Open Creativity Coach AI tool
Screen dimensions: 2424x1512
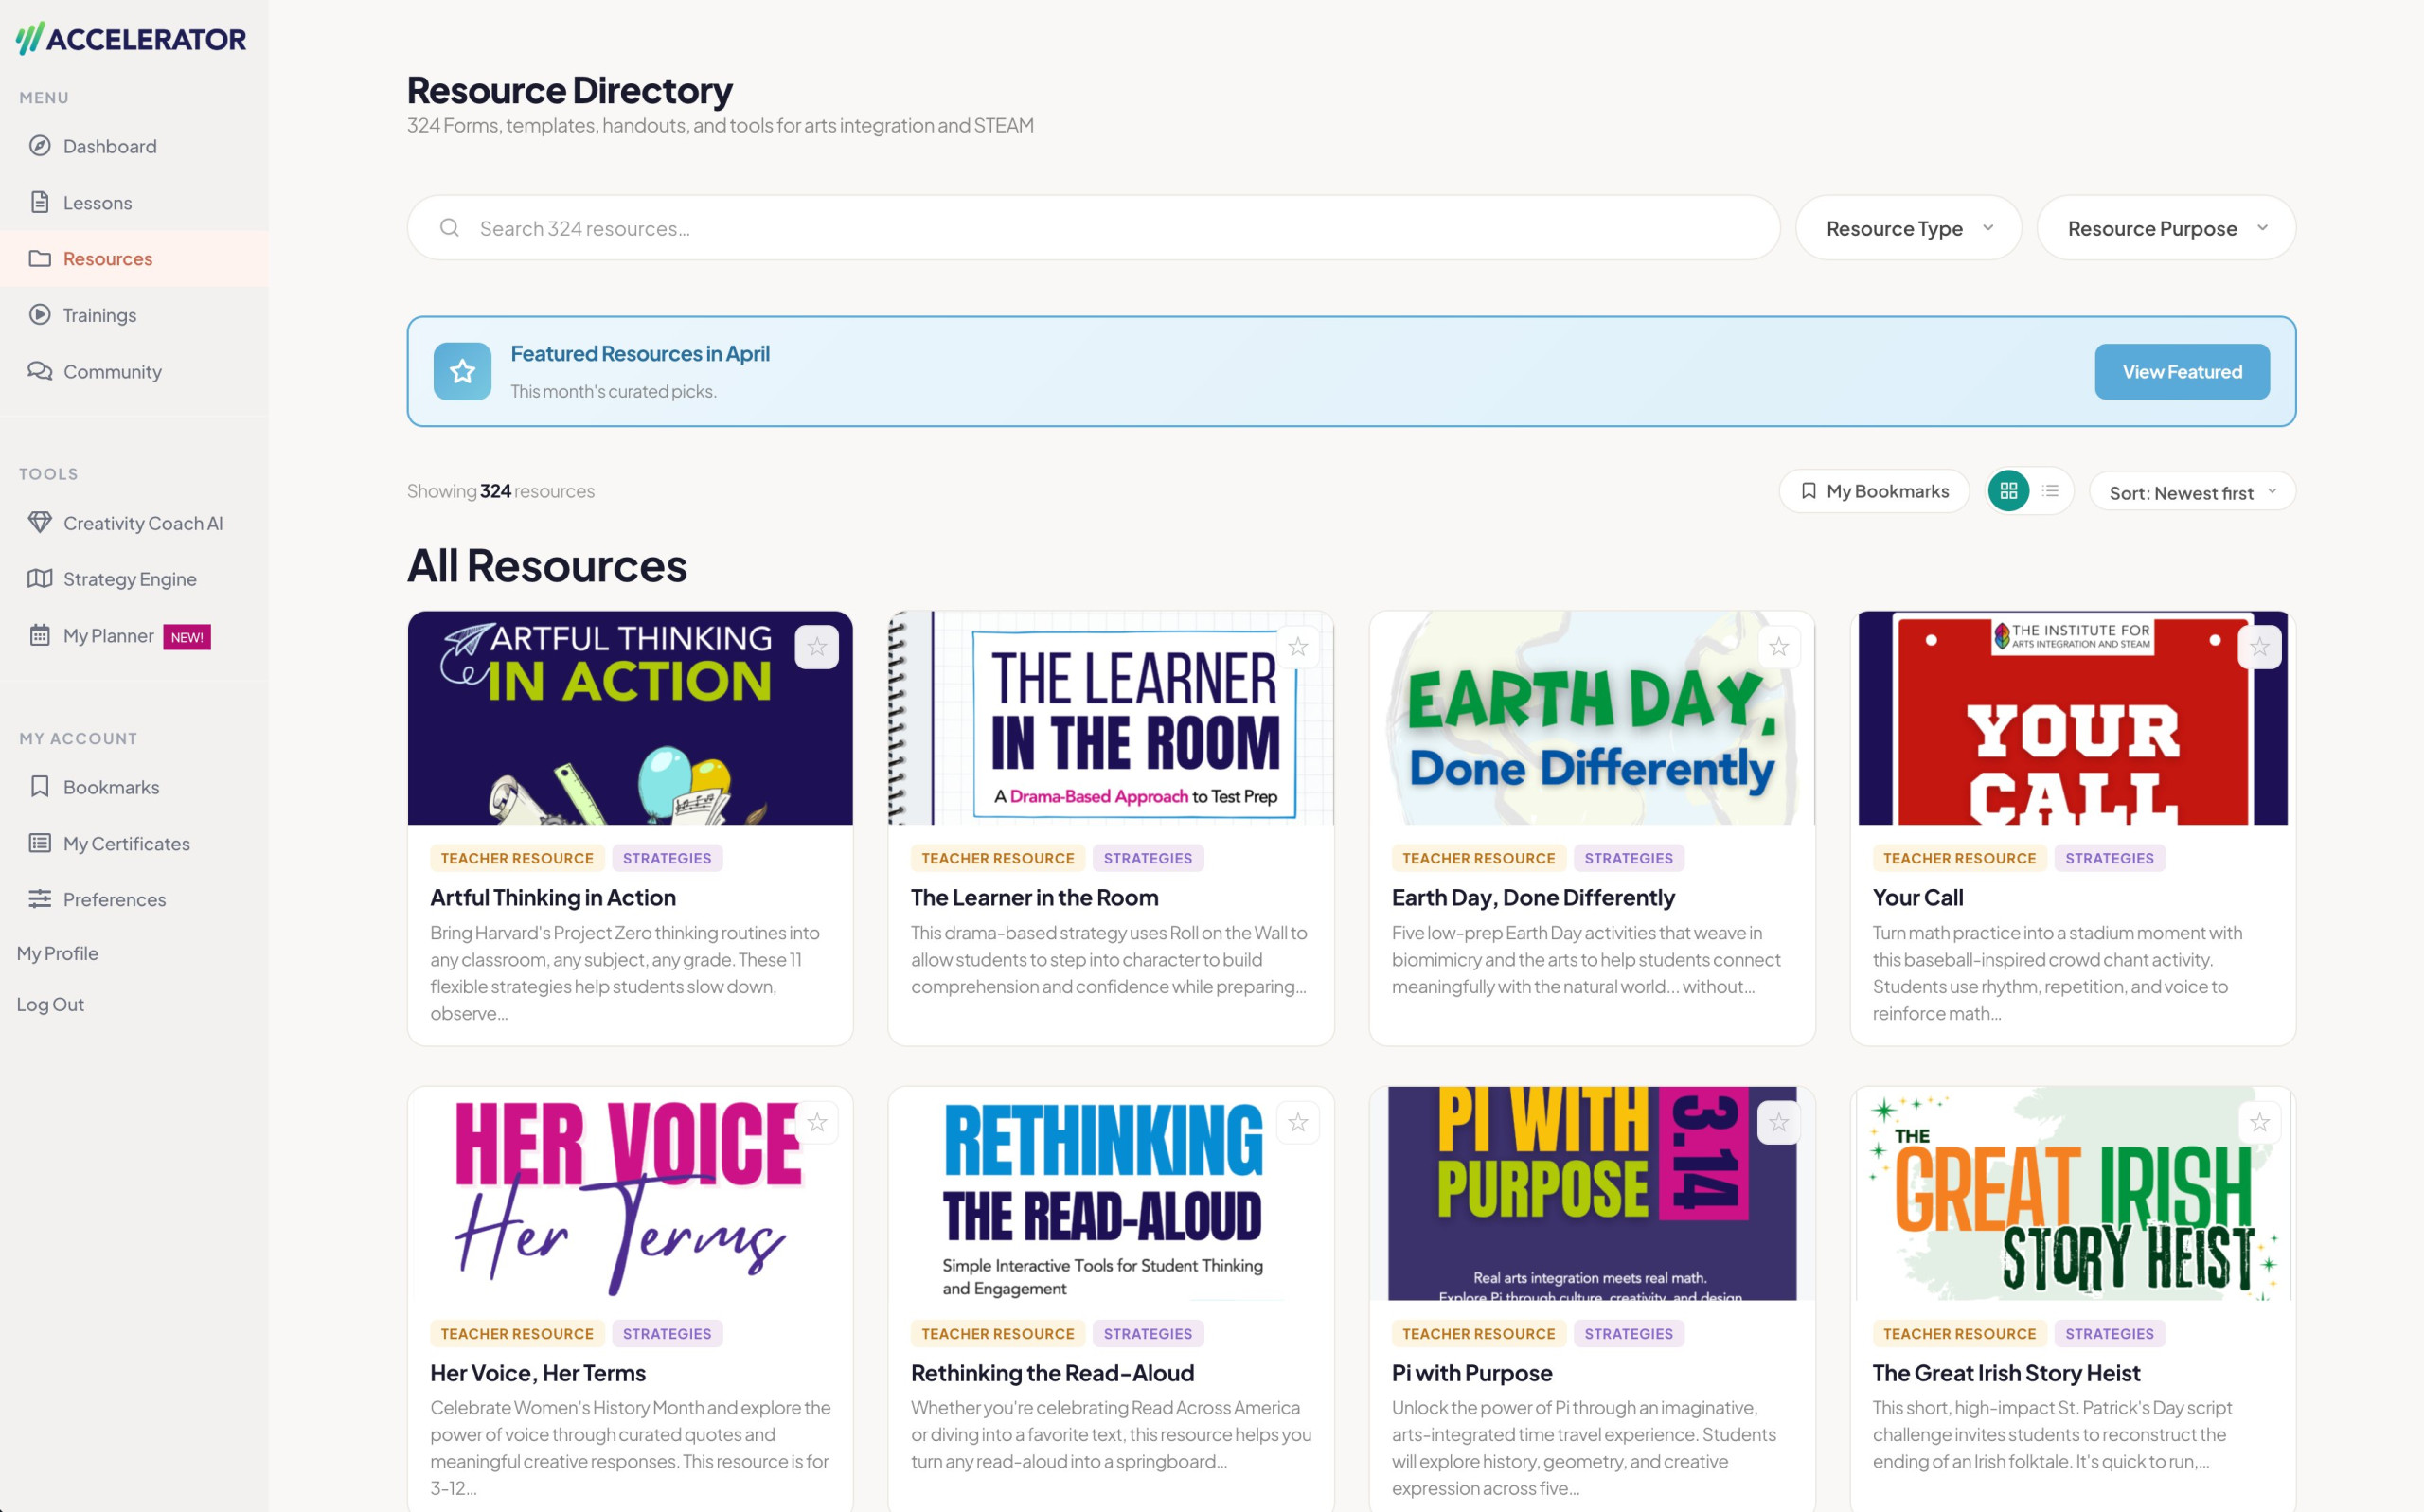[134, 523]
